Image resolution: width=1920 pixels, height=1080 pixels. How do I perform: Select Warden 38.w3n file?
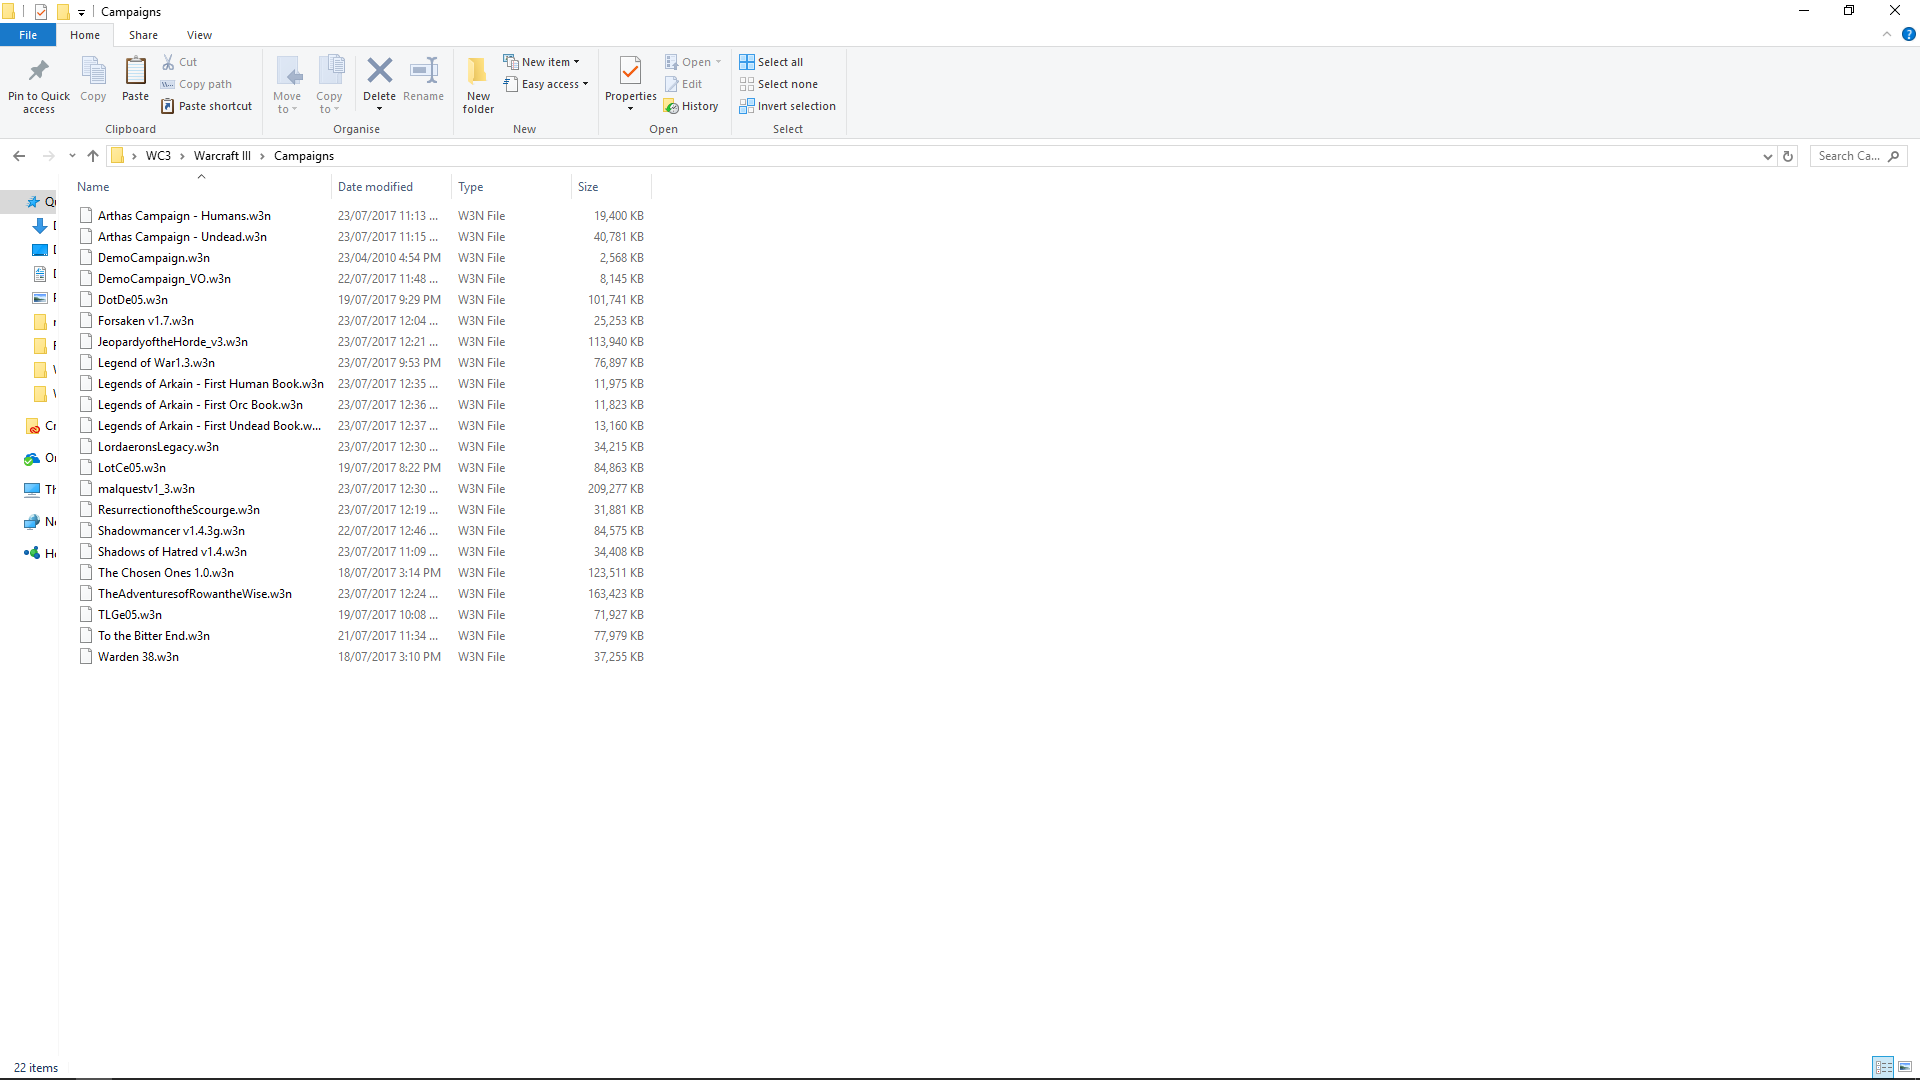[138, 657]
